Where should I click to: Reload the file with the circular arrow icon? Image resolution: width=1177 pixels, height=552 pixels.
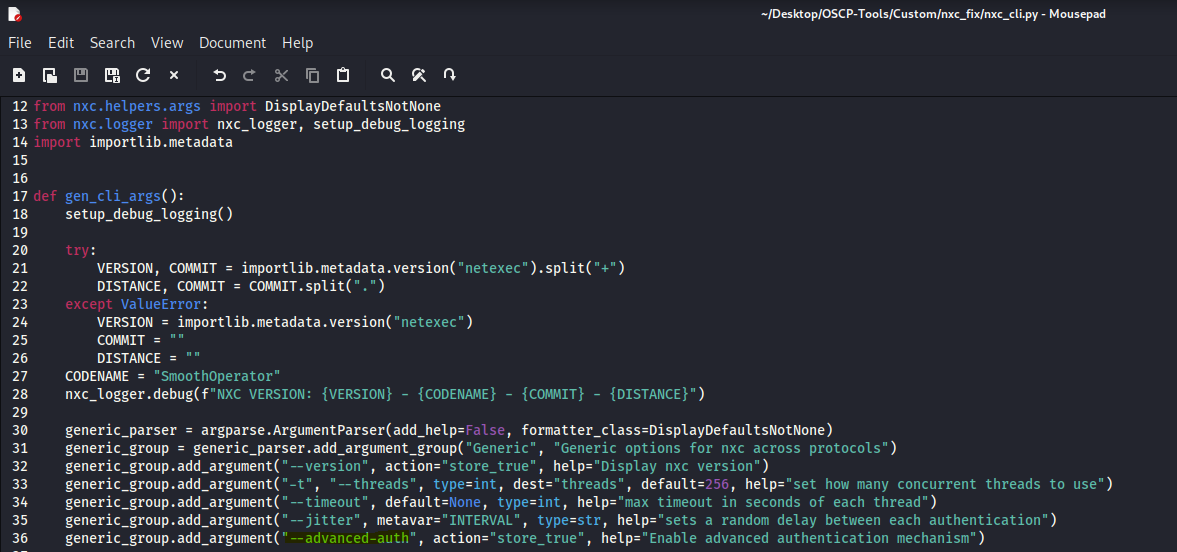(143, 75)
